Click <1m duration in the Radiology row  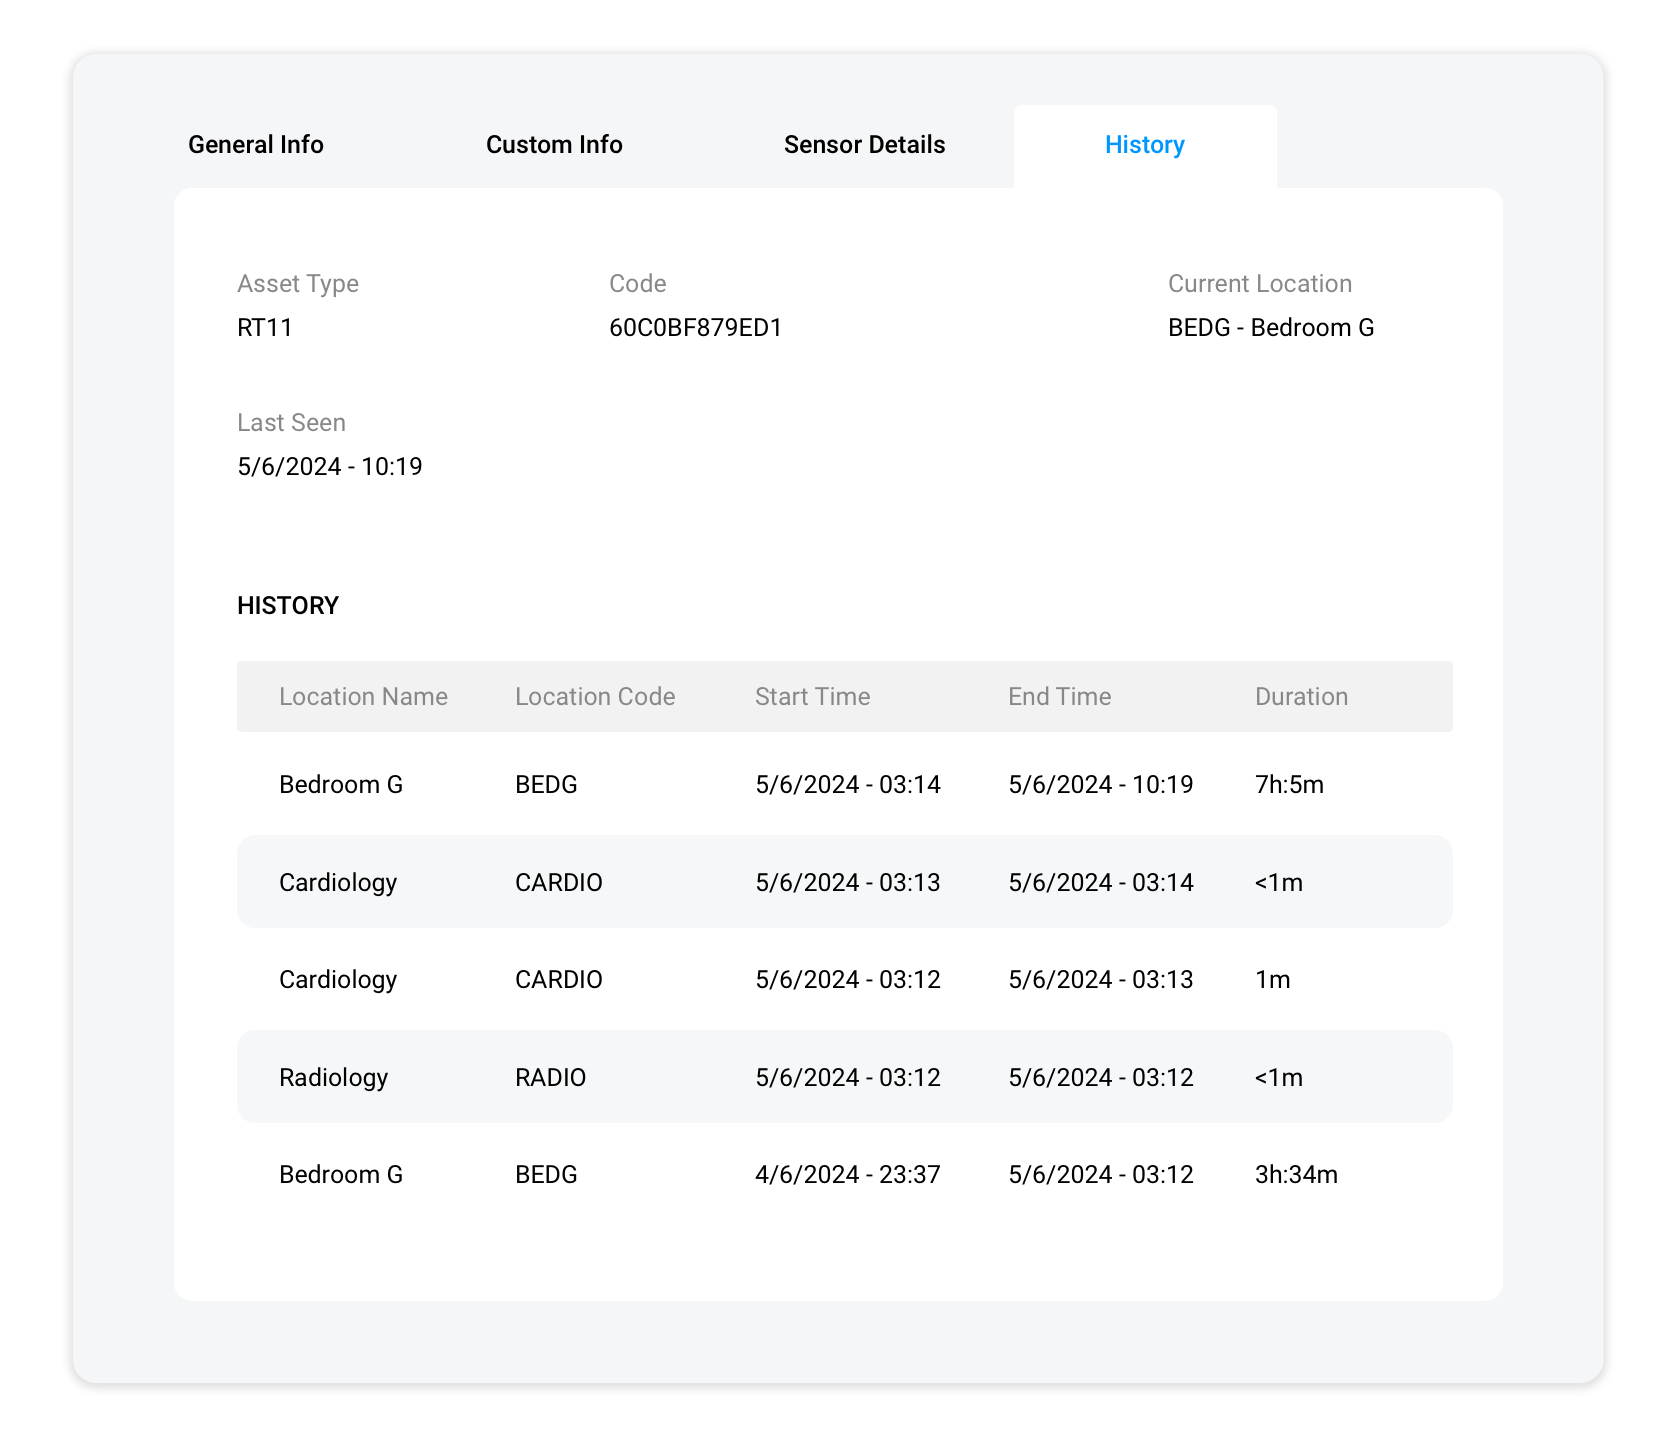(1279, 1077)
